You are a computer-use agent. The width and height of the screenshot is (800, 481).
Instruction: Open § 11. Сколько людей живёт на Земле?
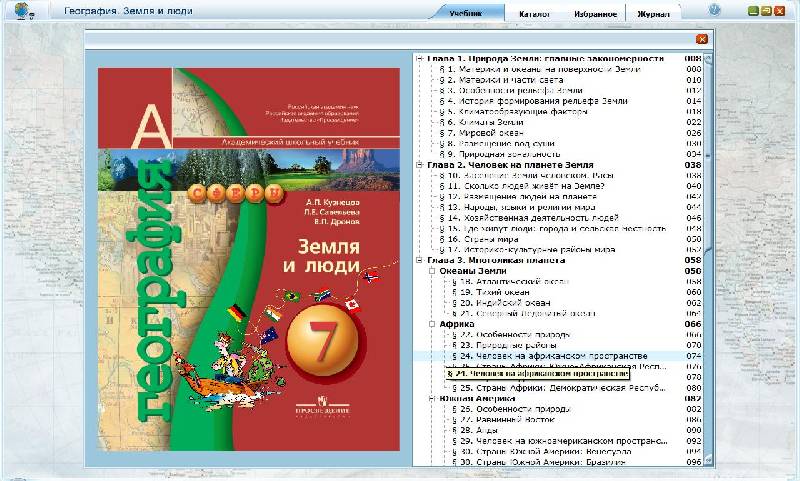tap(522, 186)
